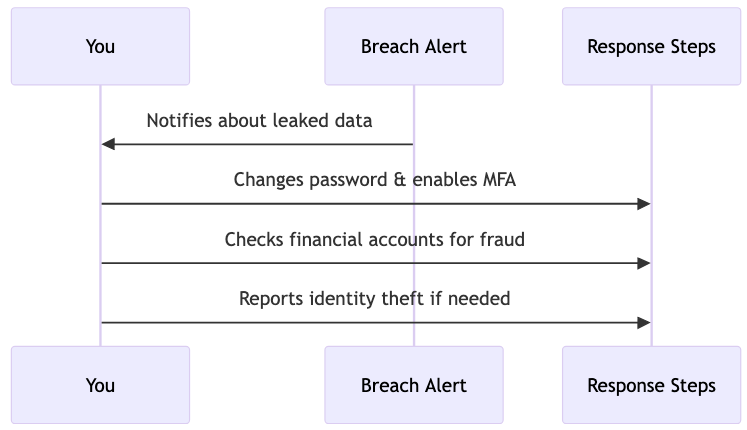Click arrowhead of the "Changes password" message
The width and height of the screenshot is (747, 430).
click(645, 204)
